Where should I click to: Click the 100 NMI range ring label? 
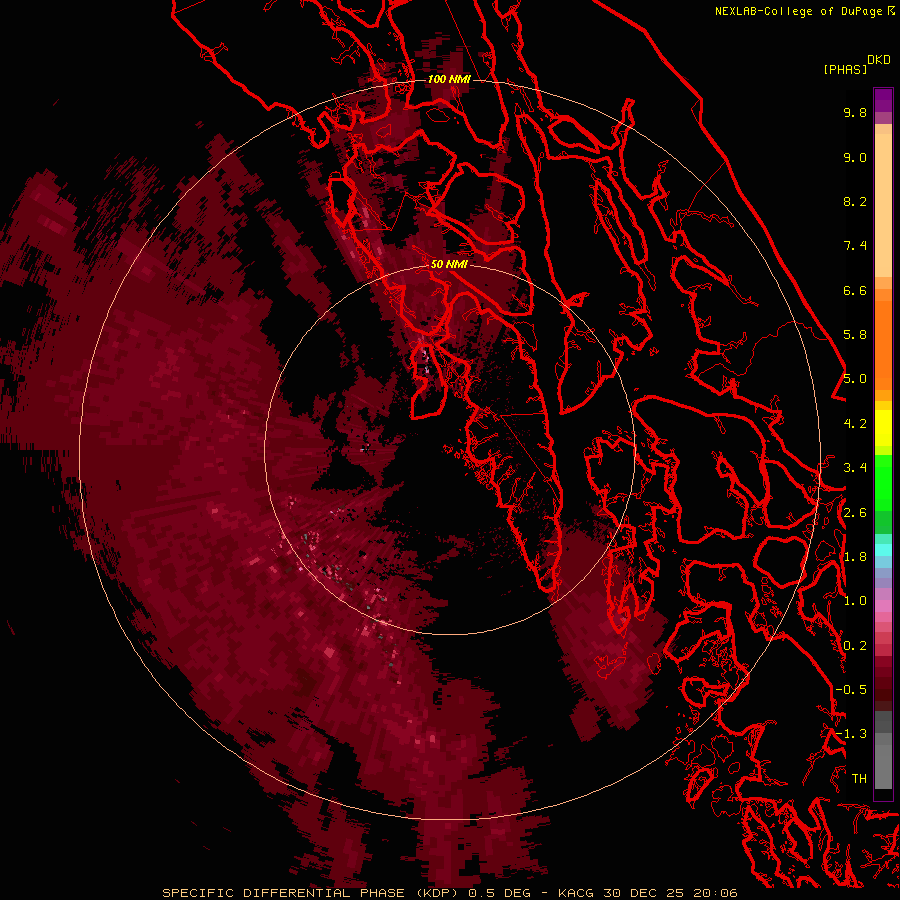tap(449, 79)
